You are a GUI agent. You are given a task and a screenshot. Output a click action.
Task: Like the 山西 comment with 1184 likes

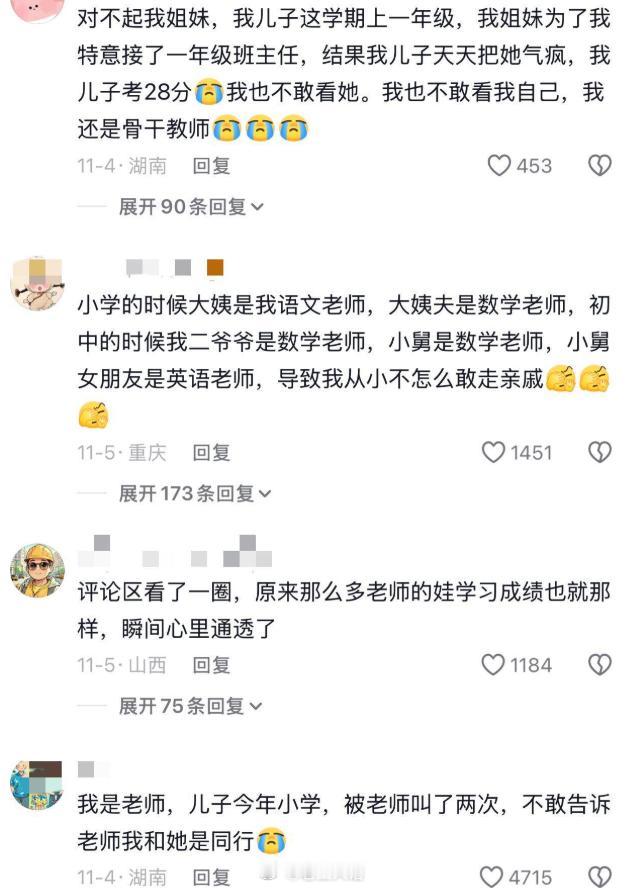[493, 664]
